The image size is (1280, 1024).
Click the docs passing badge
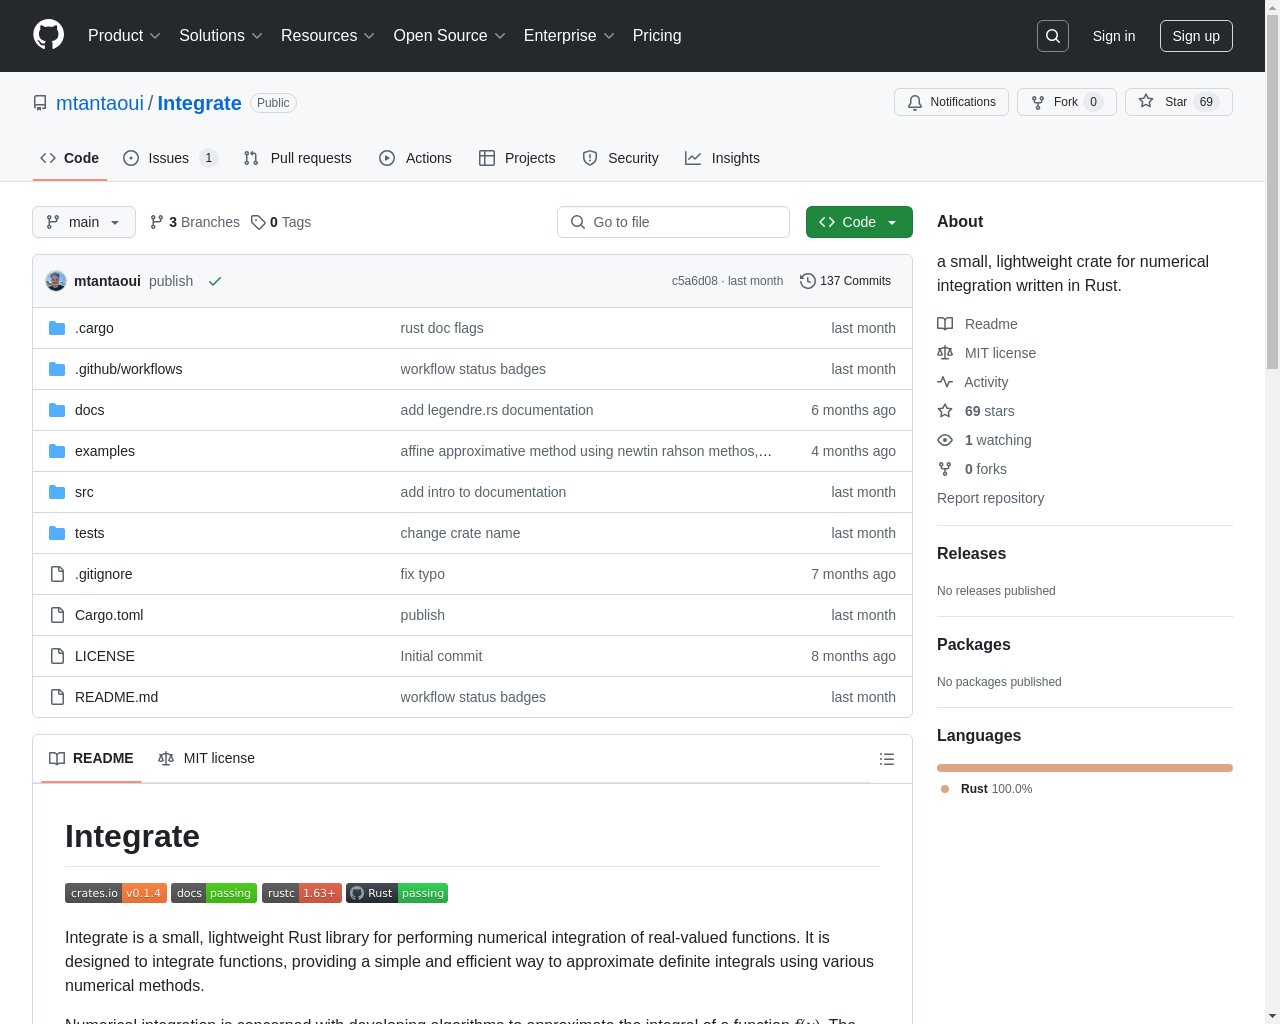214,893
